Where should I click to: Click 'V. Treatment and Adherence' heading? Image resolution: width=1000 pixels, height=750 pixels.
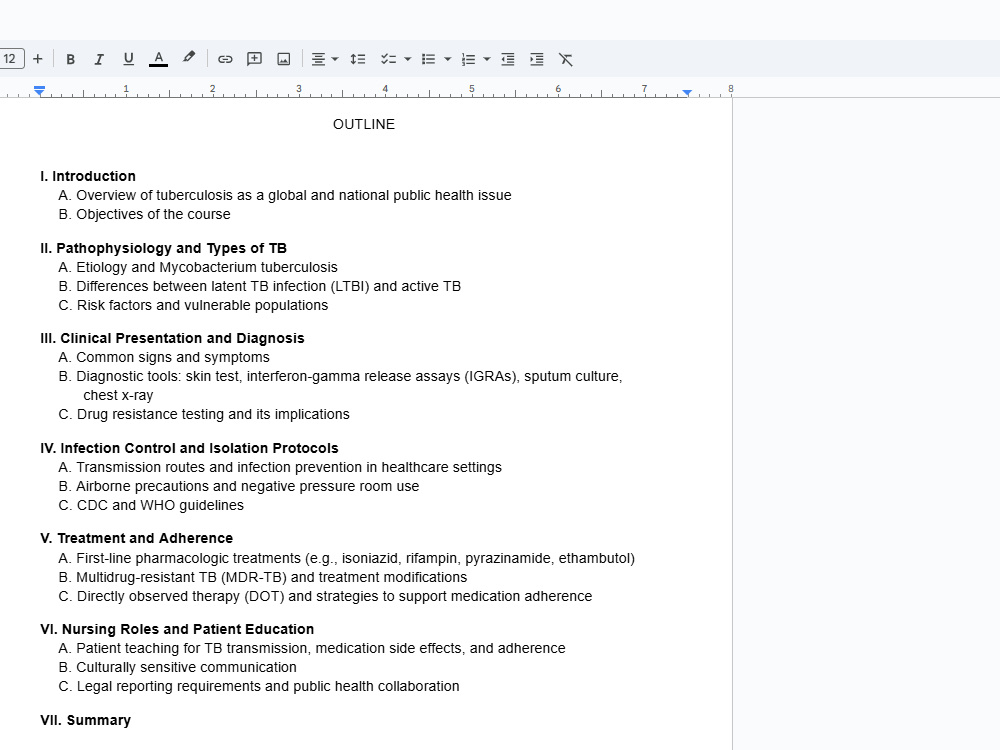tap(136, 538)
